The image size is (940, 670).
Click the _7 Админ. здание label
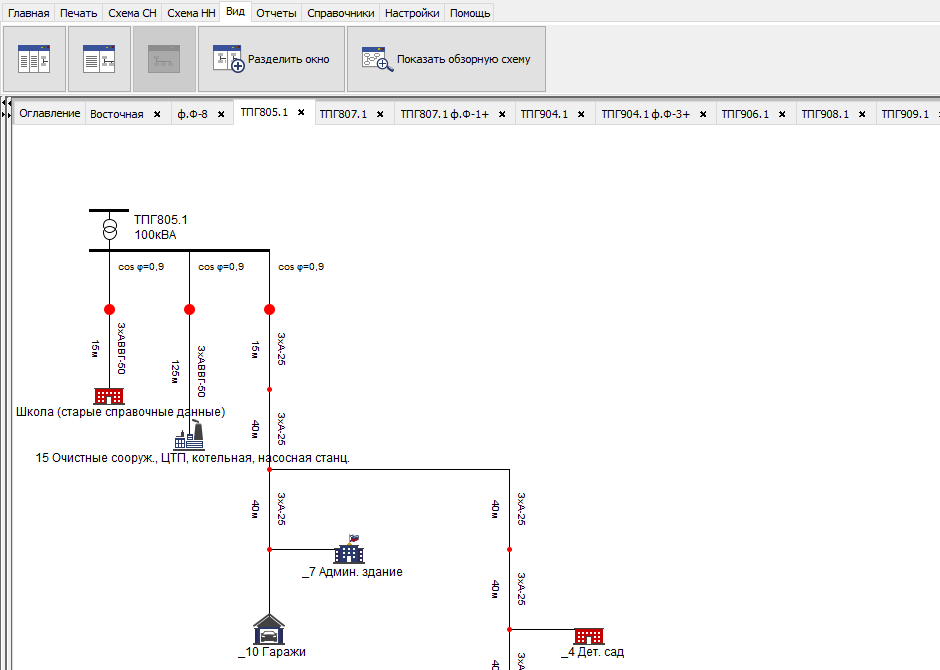click(x=352, y=572)
